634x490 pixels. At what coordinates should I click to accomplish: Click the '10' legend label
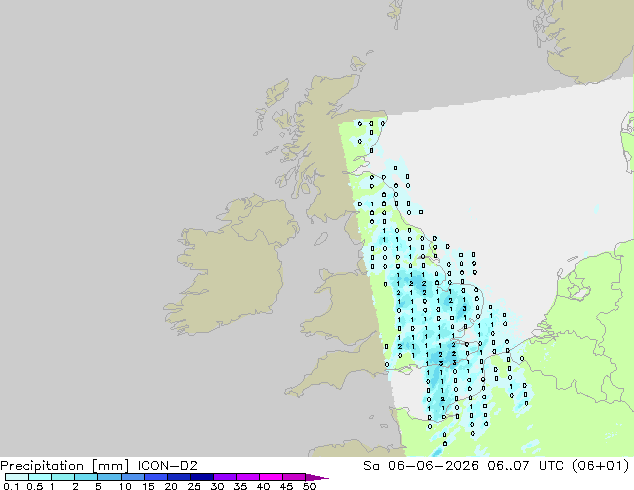pos(125,486)
